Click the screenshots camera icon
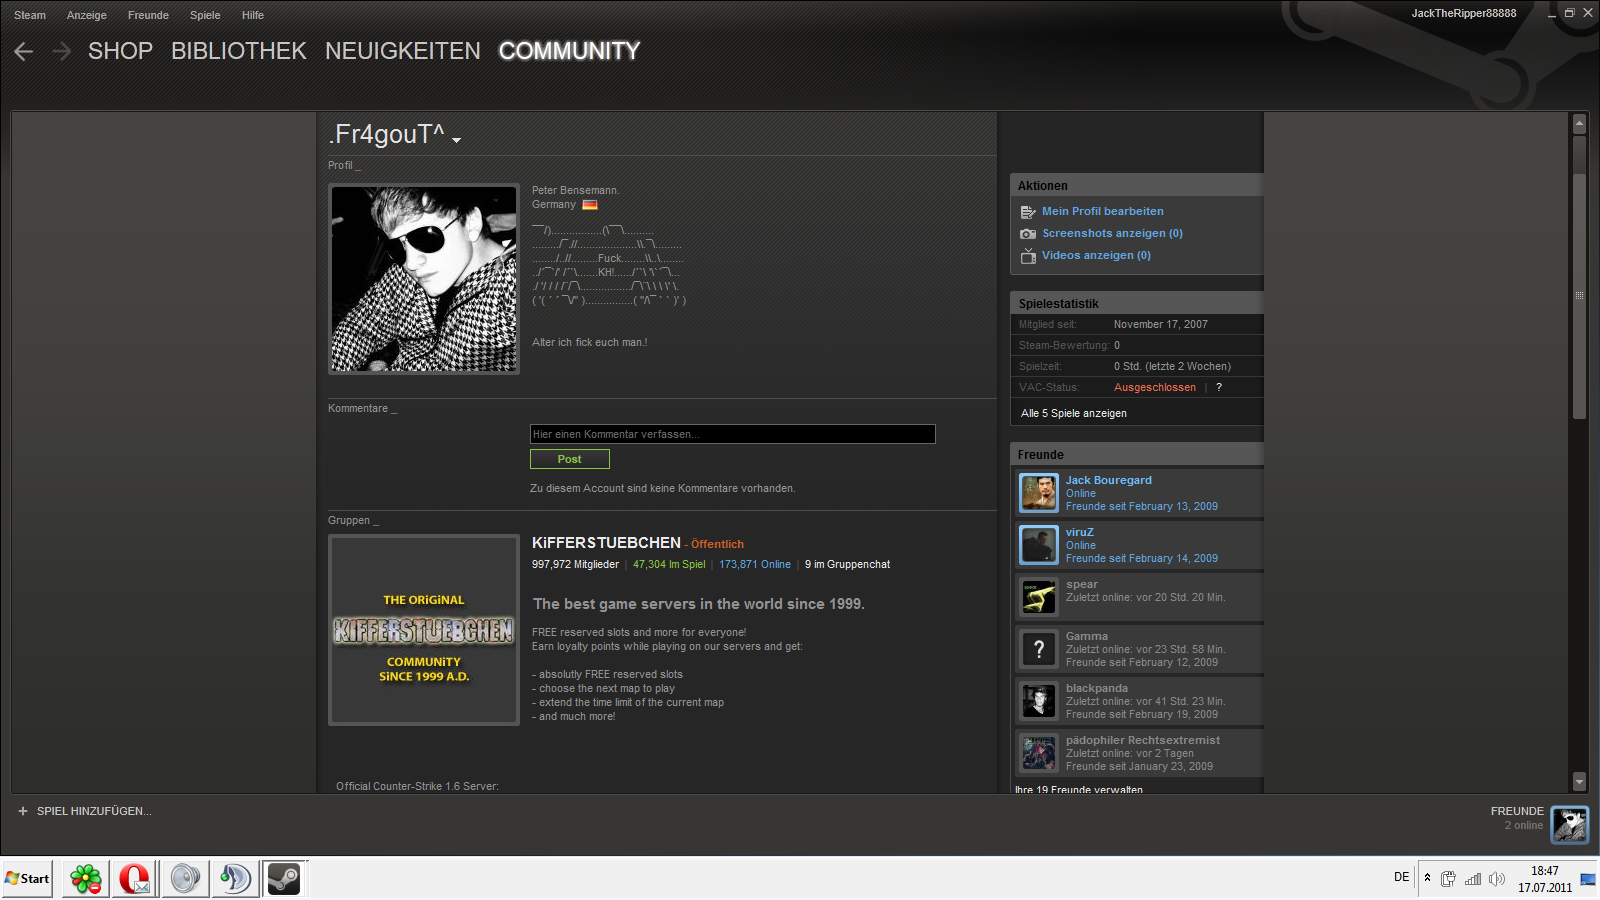The height and width of the screenshot is (900, 1600). point(1028,234)
